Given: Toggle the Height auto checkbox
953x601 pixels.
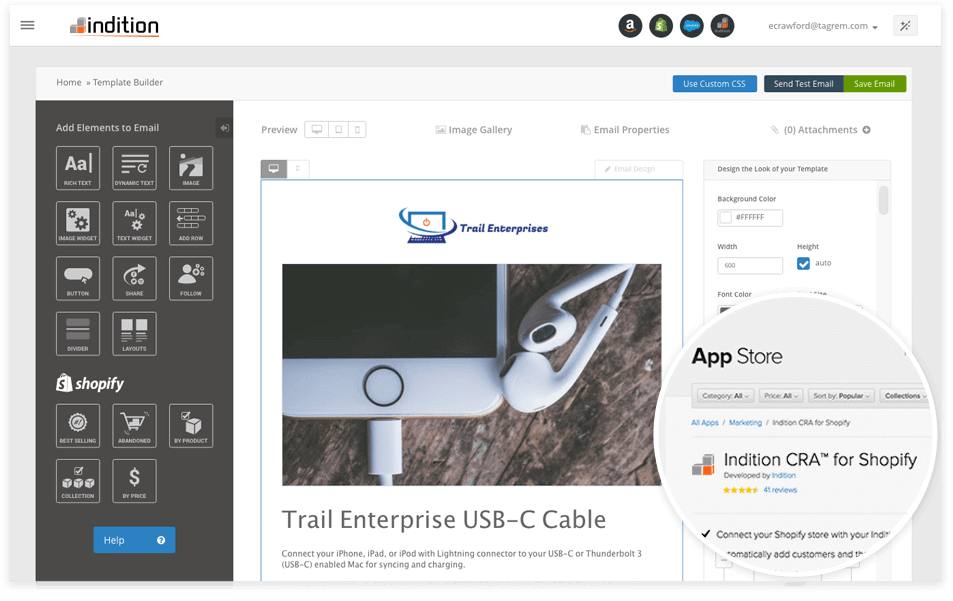Looking at the screenshot, I should click(x=803, y=264).
